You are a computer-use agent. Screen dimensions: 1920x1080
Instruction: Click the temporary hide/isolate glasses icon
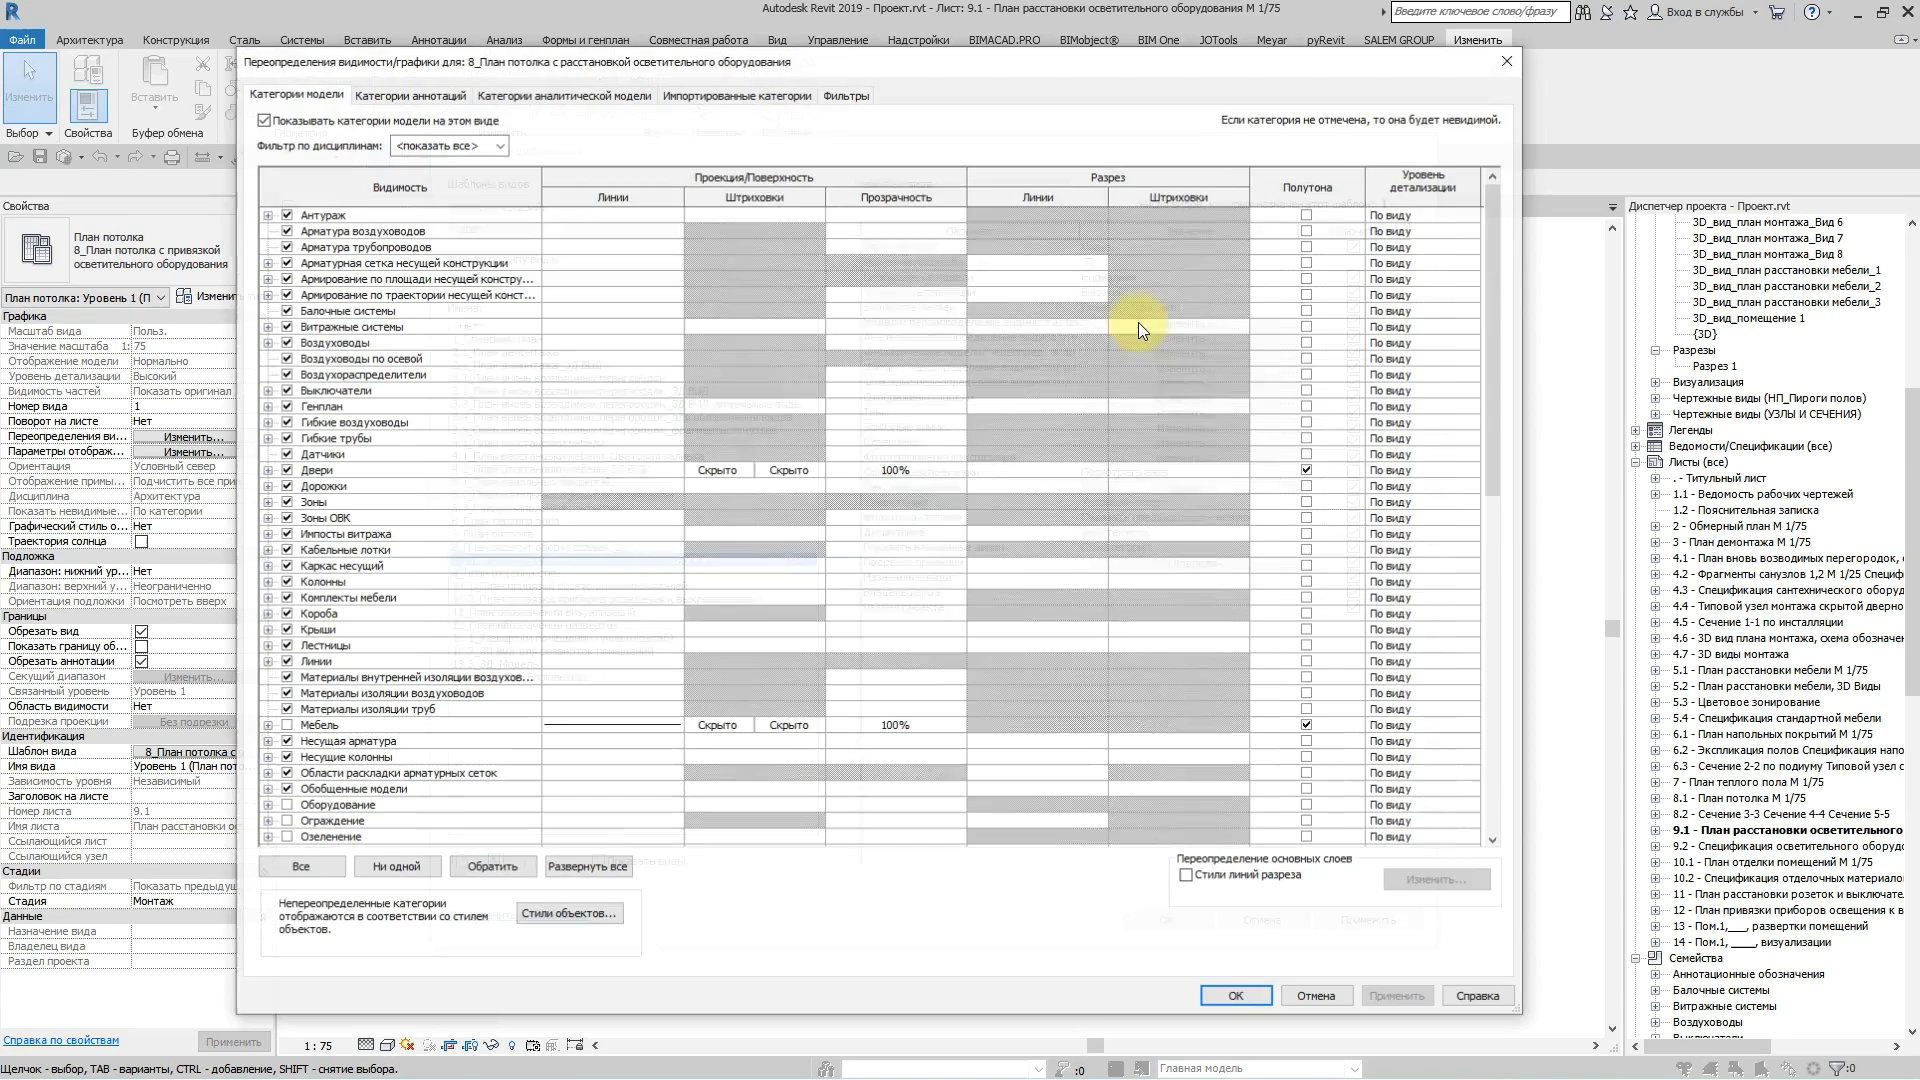[x=491, y=1045]
